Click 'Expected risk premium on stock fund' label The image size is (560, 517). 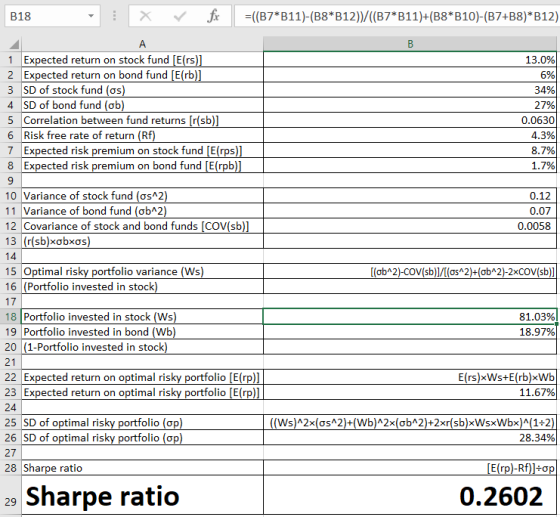pos(142,150)
